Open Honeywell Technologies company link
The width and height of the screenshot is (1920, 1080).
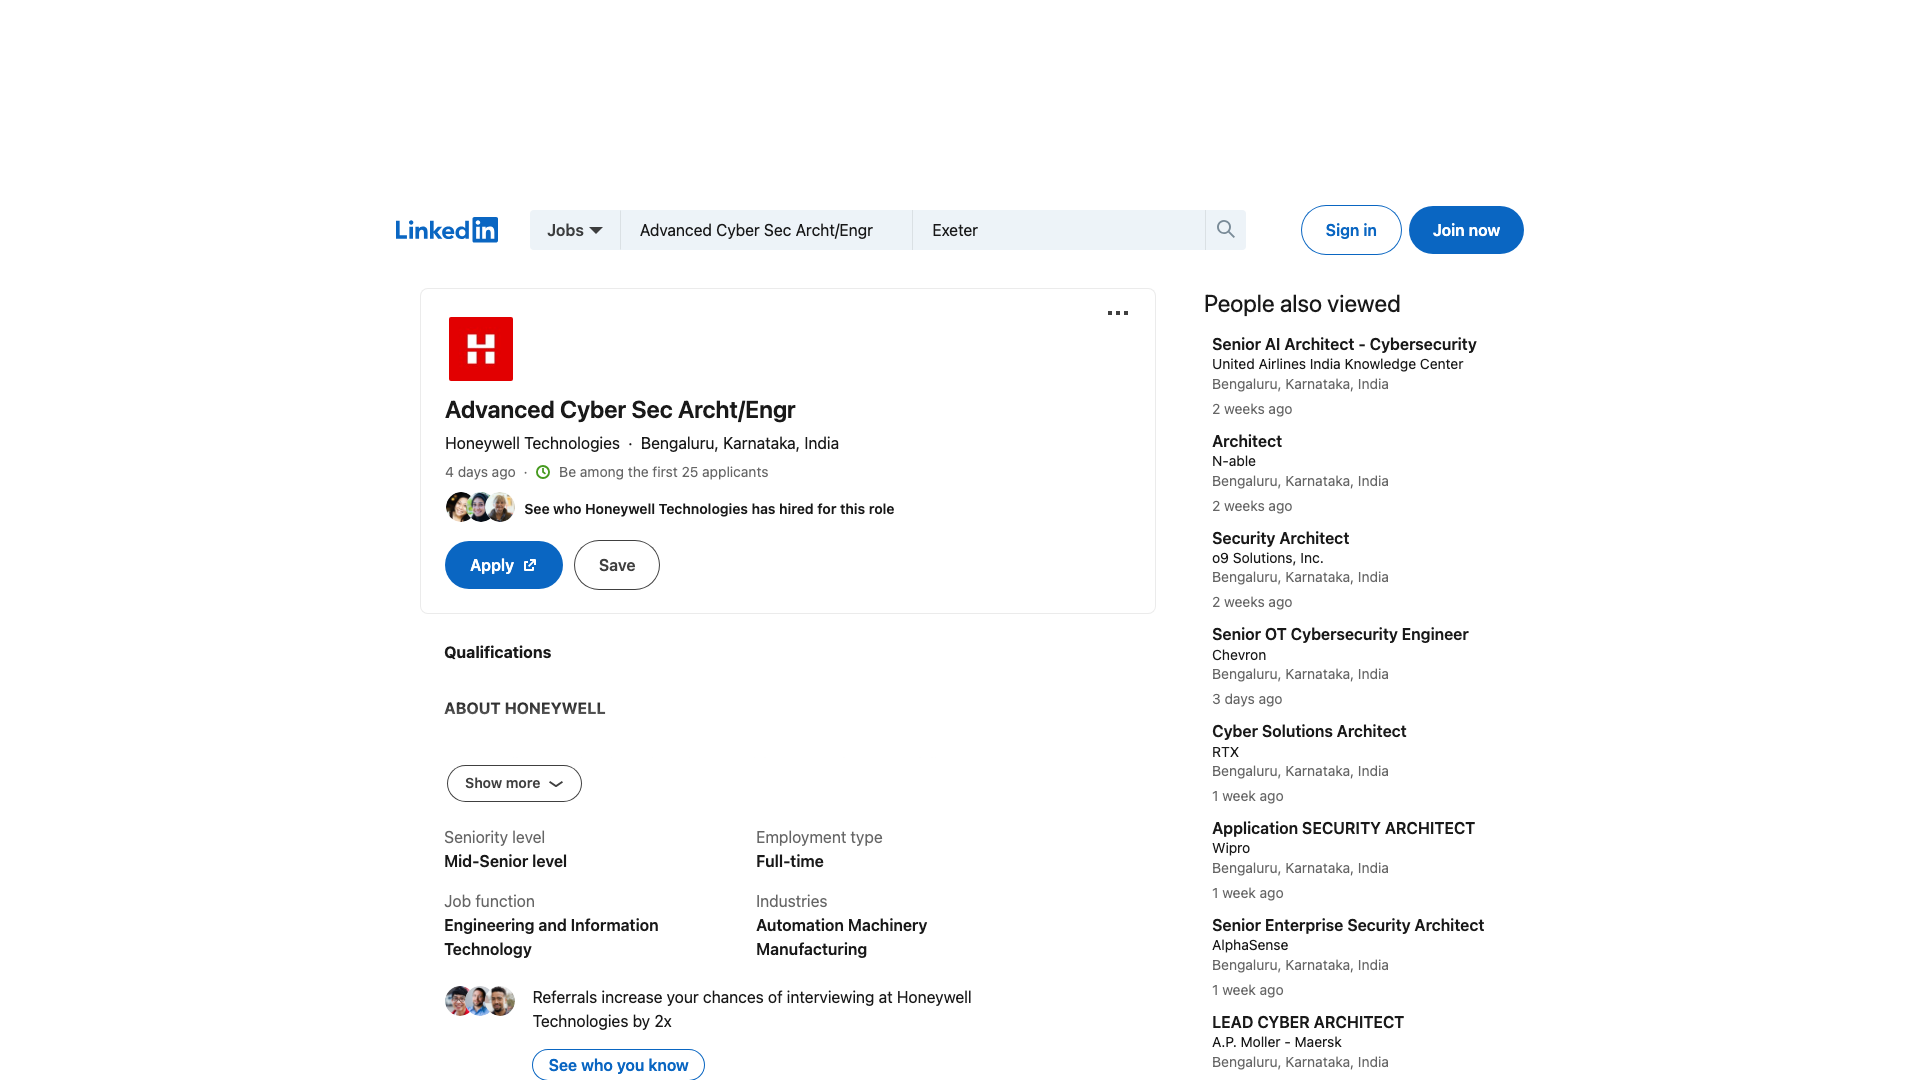click(532, 443)
